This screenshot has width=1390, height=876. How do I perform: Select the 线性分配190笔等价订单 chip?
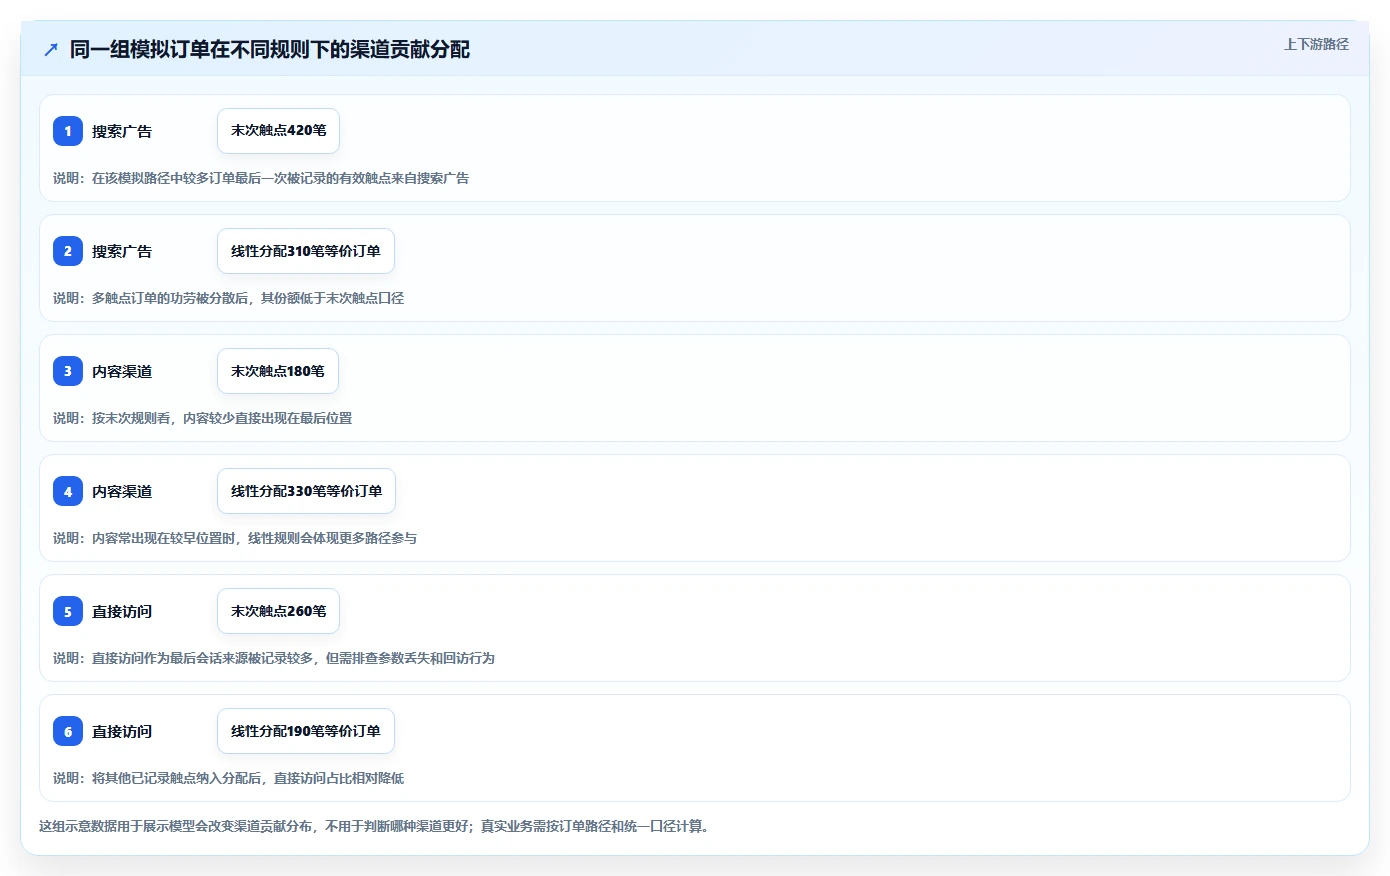pos(306,731)
